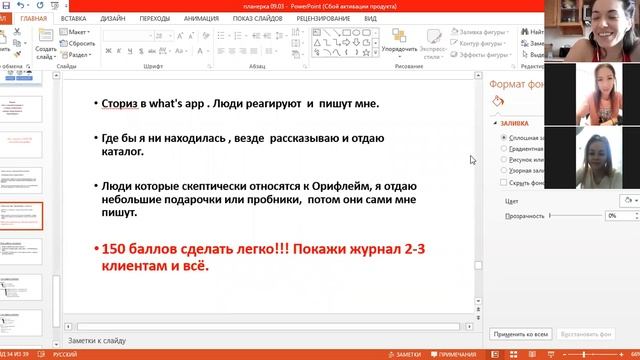Start slideshow from the quick access toolbar icon
The width and height of the screenshot is (640, 360).
click(x=55, y=6)
